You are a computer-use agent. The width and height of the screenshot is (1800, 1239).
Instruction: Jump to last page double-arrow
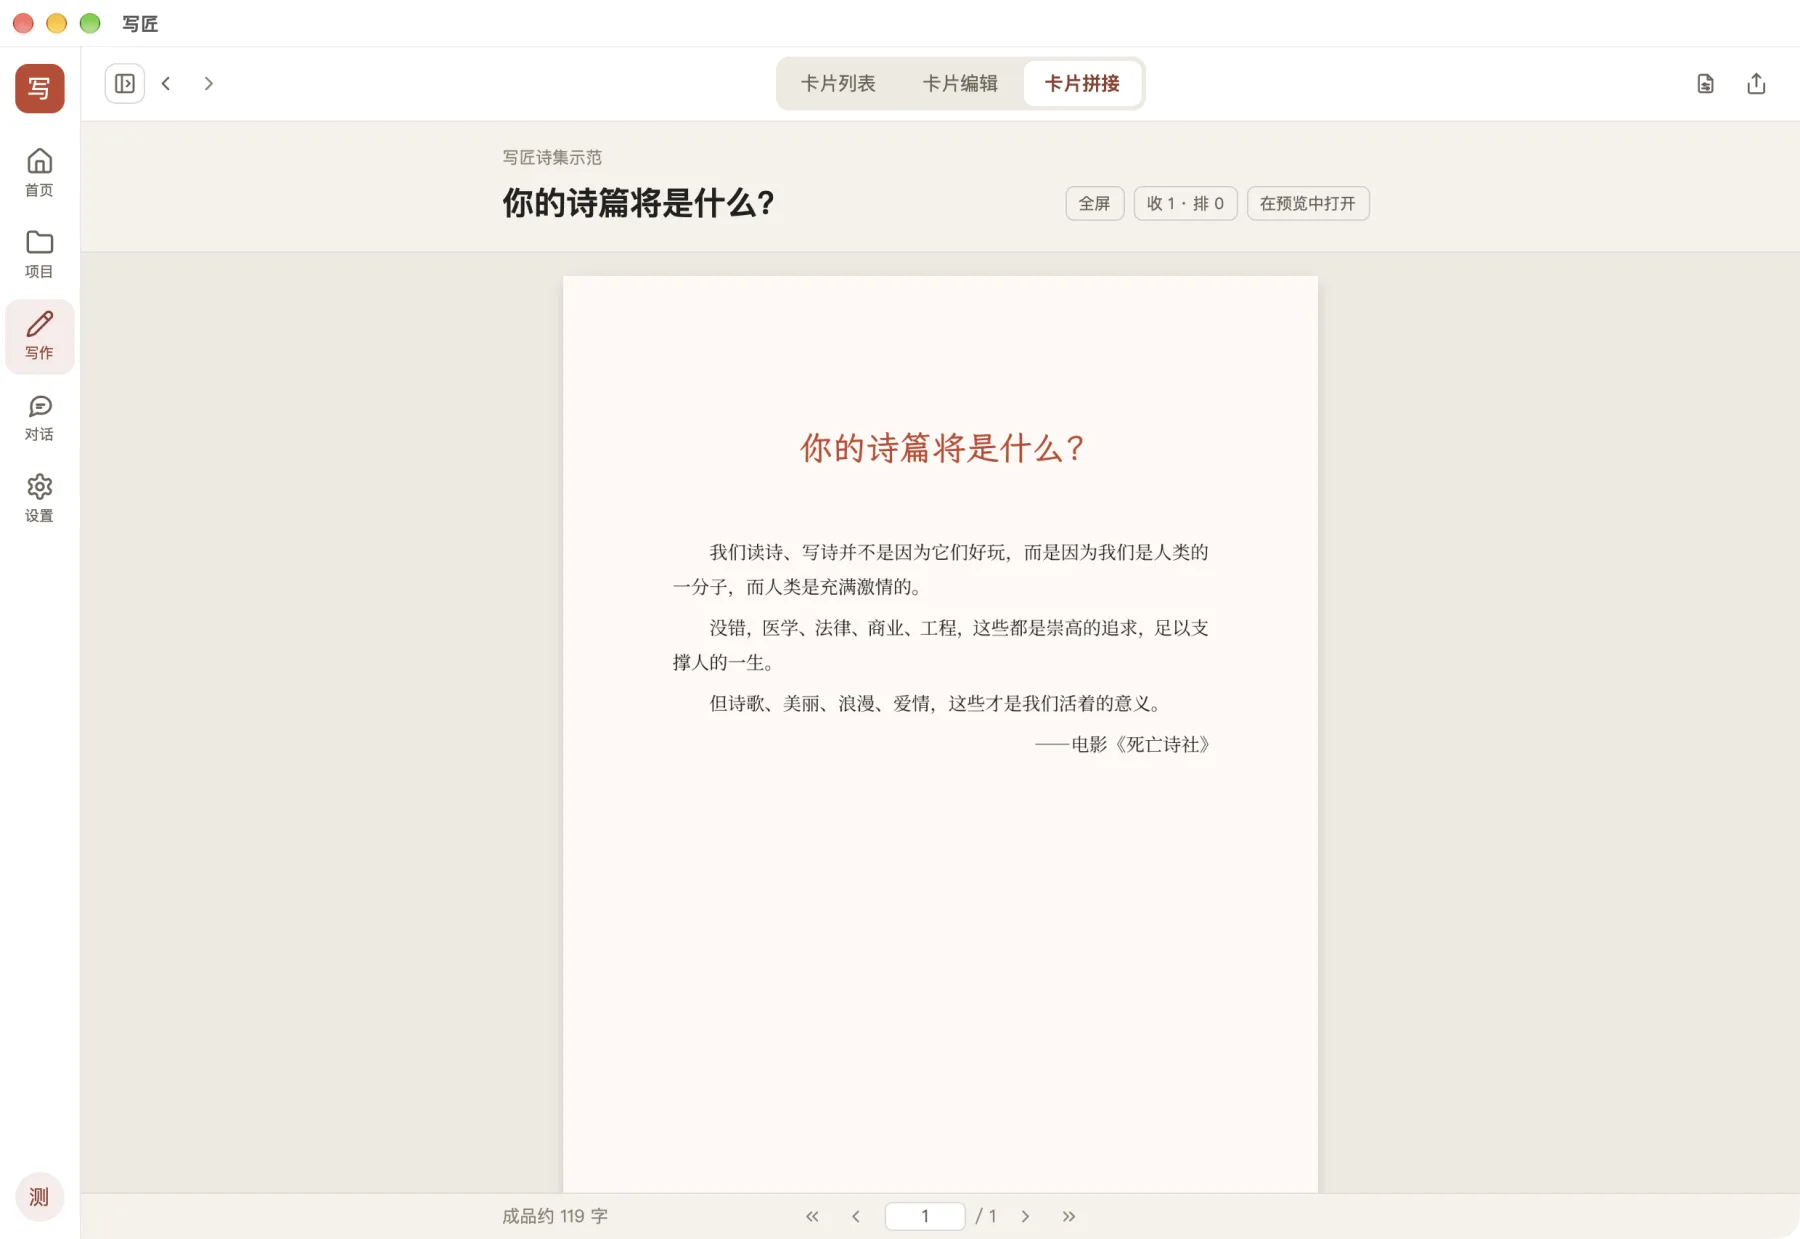coord(1069,1216)
